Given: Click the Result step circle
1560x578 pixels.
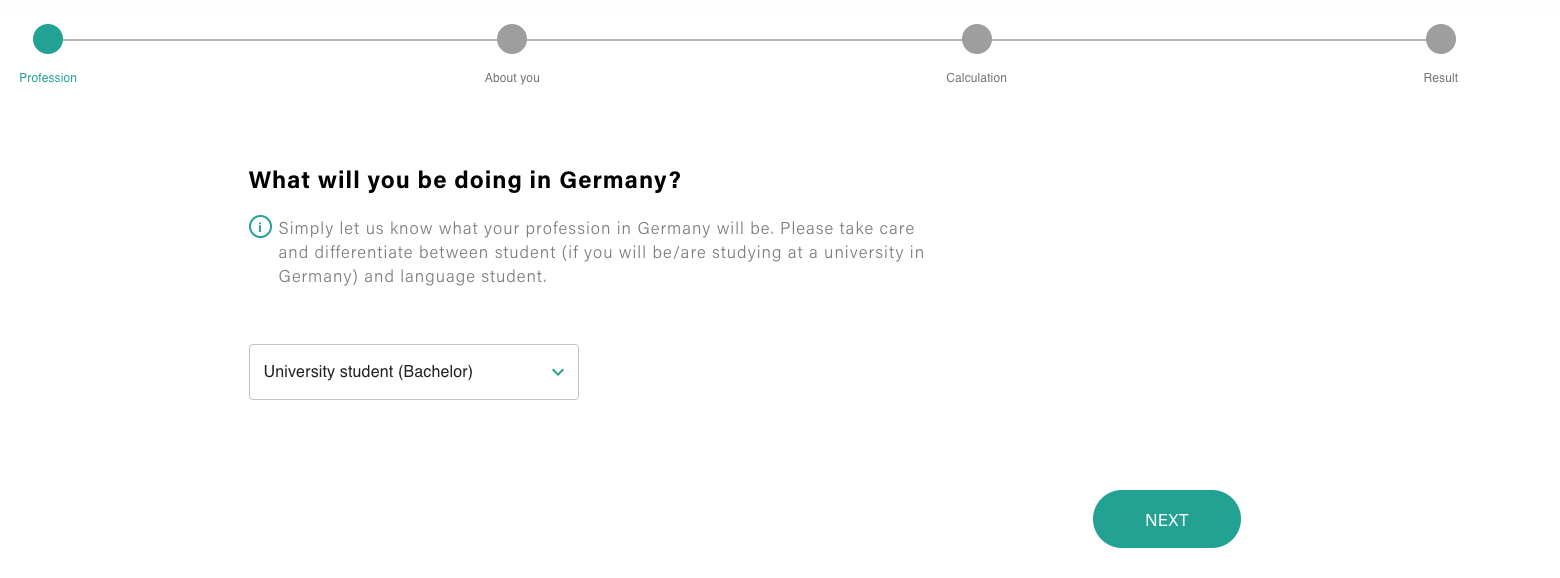Looking at the screenshot, I should [1441, 39].
